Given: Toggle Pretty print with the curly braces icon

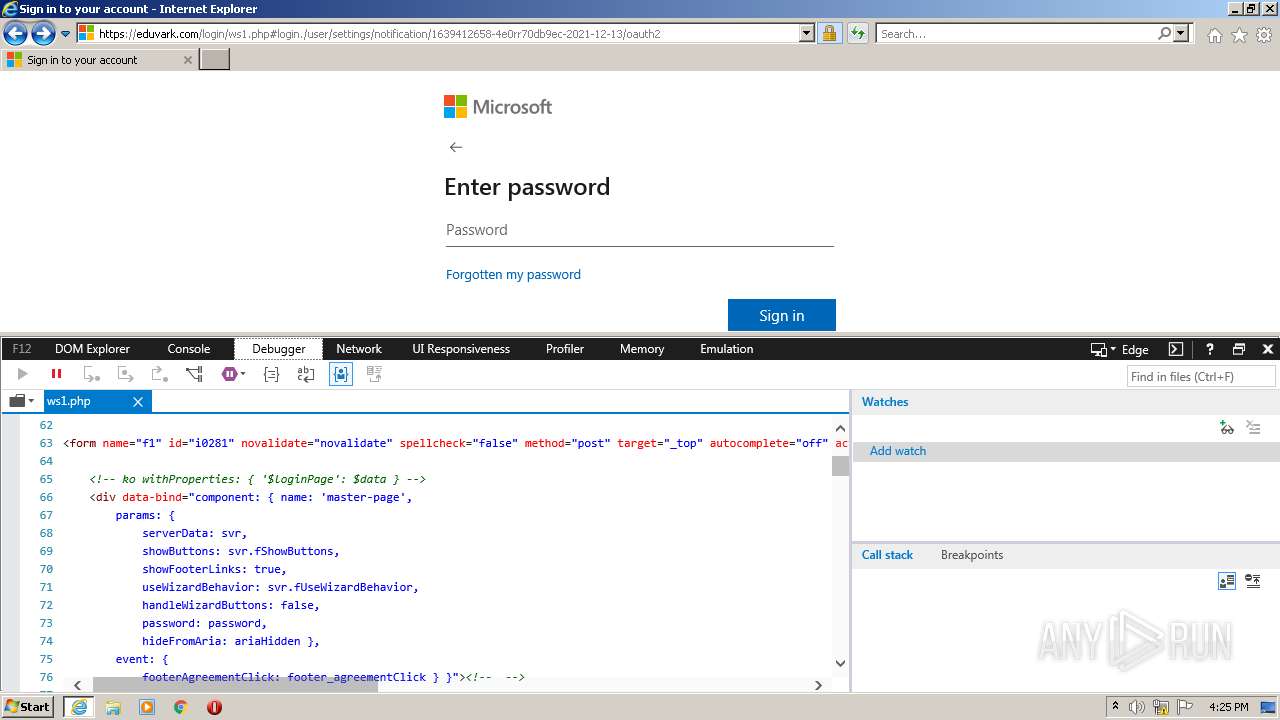Looking at the screenshot, I should coord(271,374).
